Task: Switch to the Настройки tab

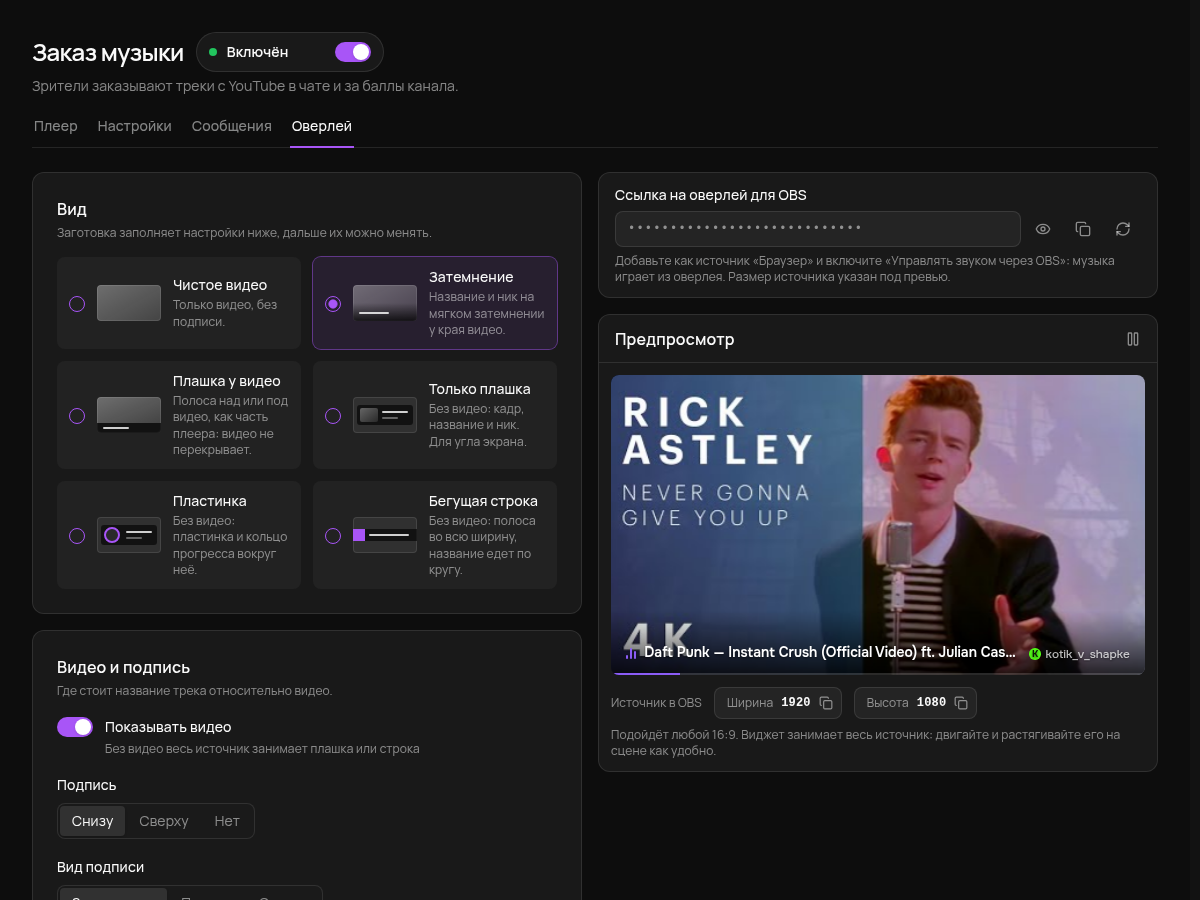Action: point(135,126)
